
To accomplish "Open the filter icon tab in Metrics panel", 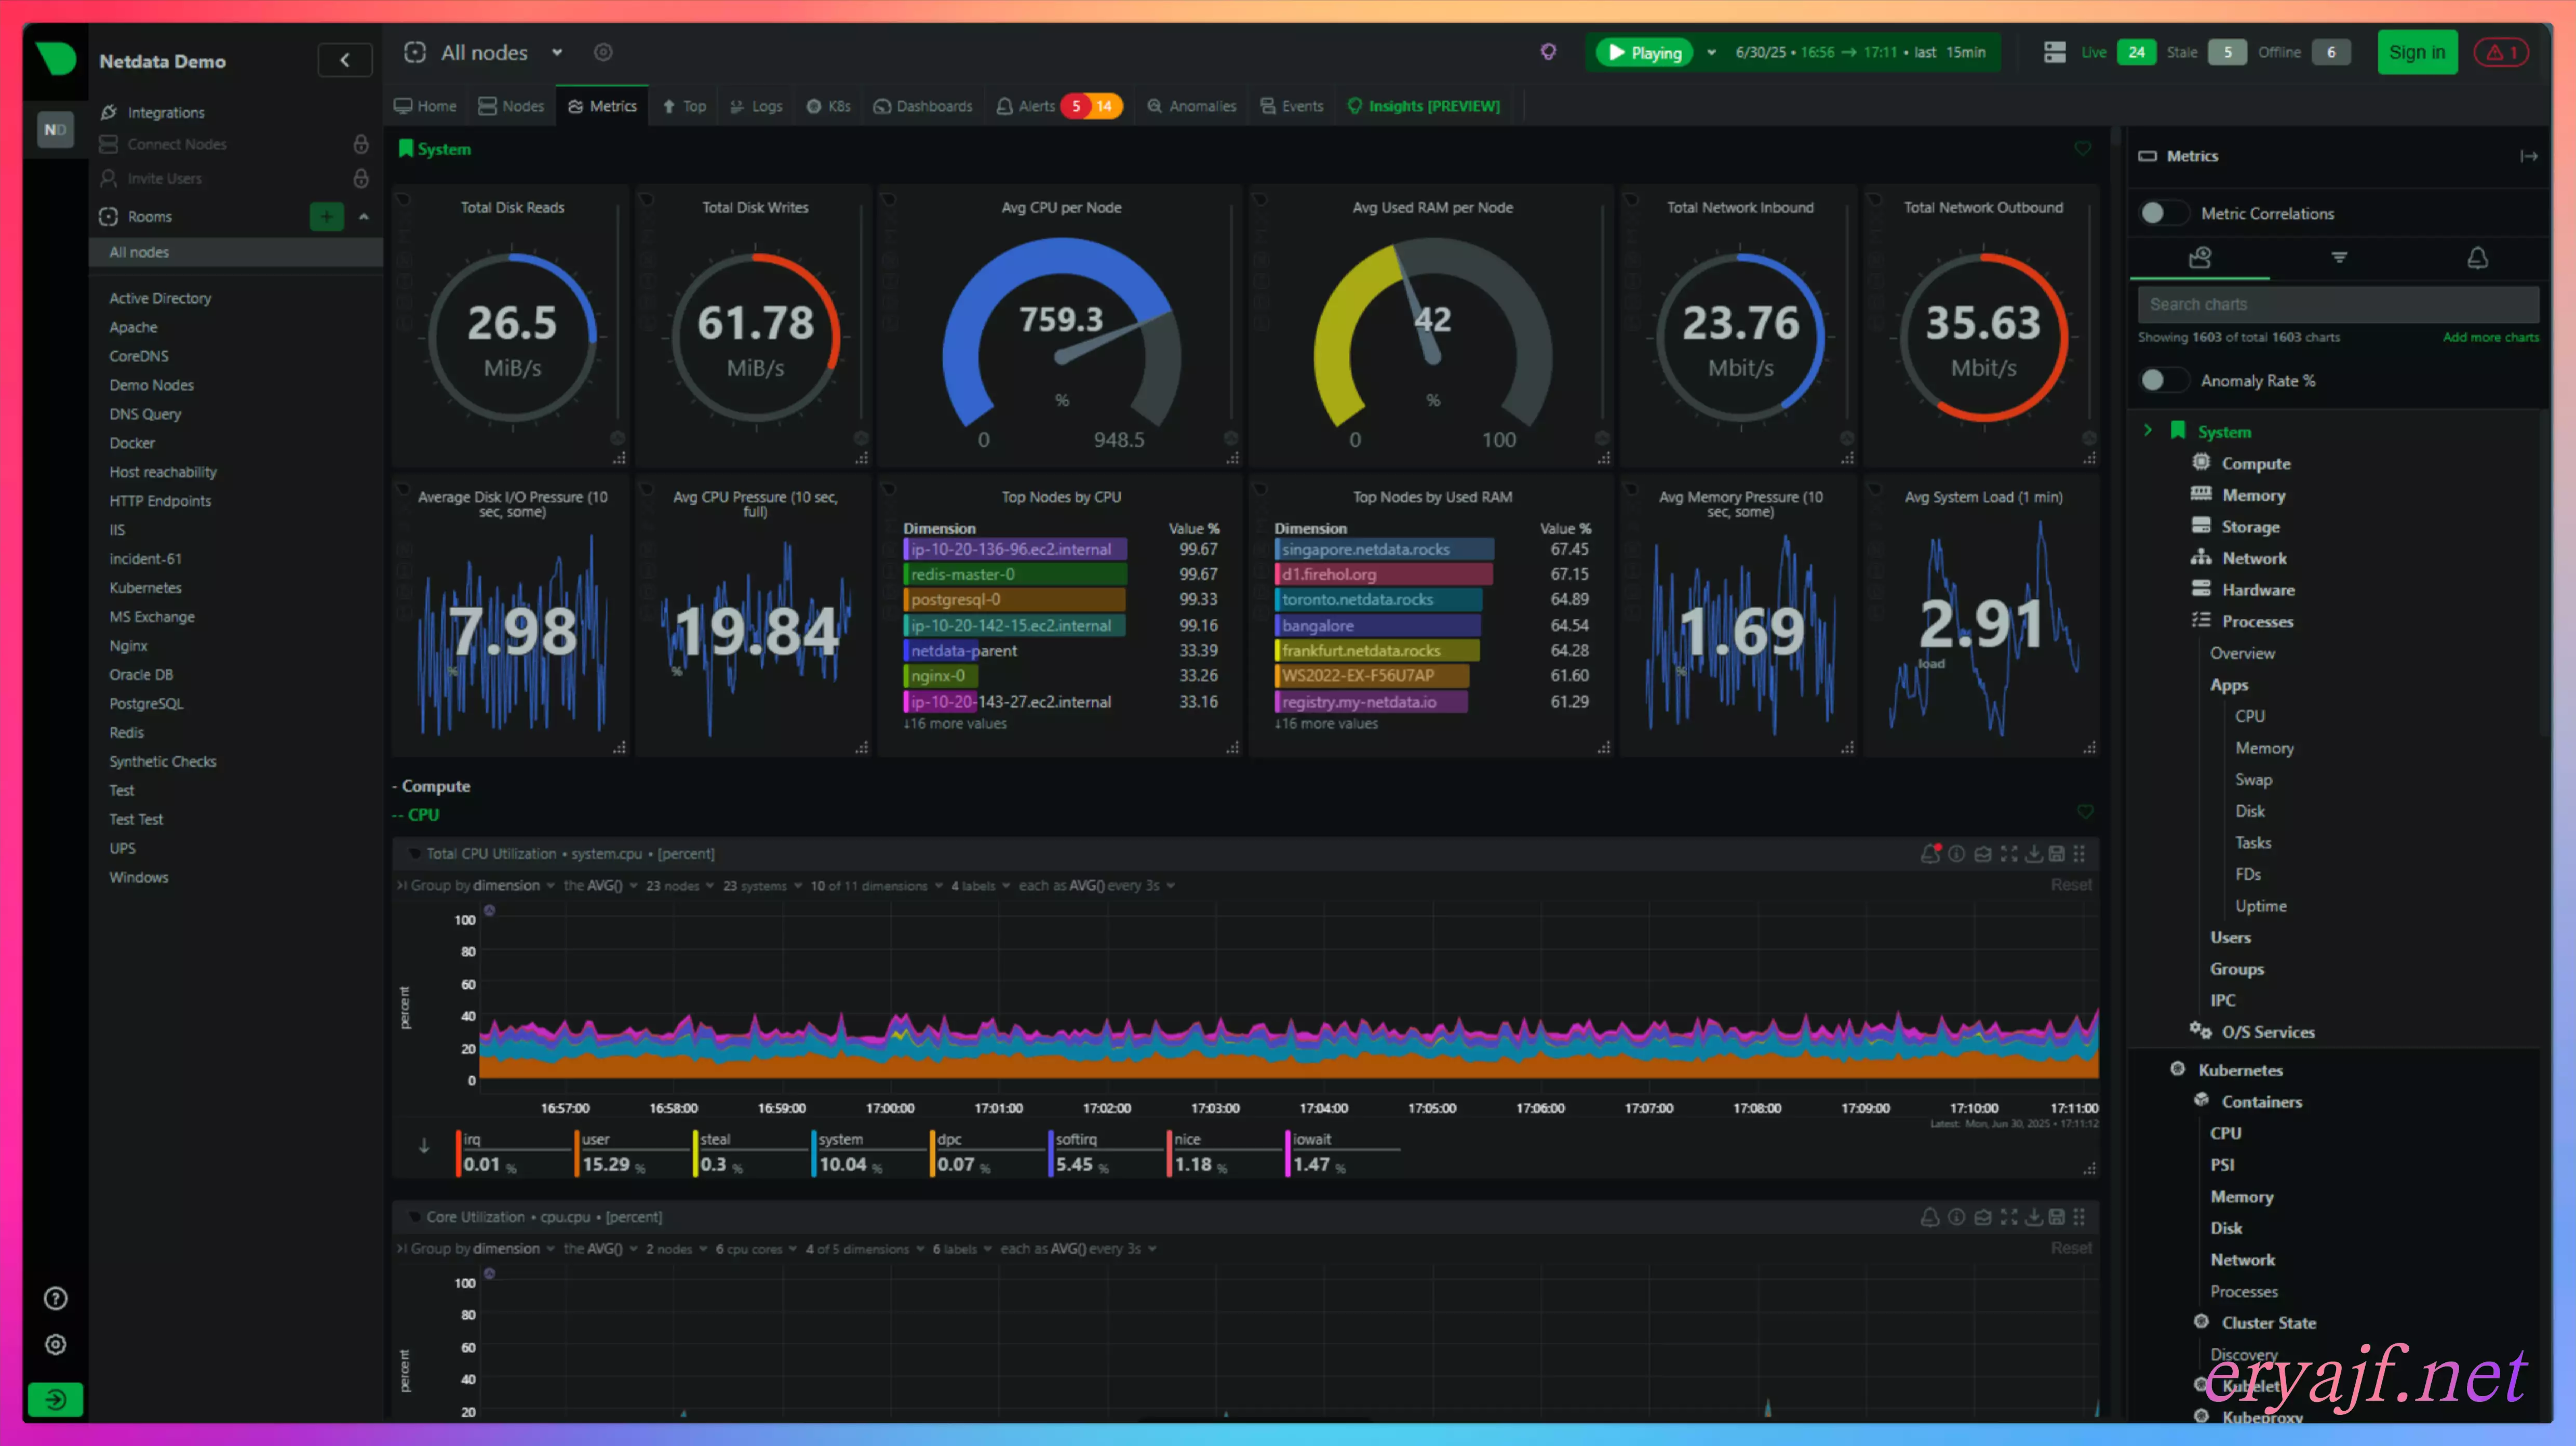I will pos(2339,258).
